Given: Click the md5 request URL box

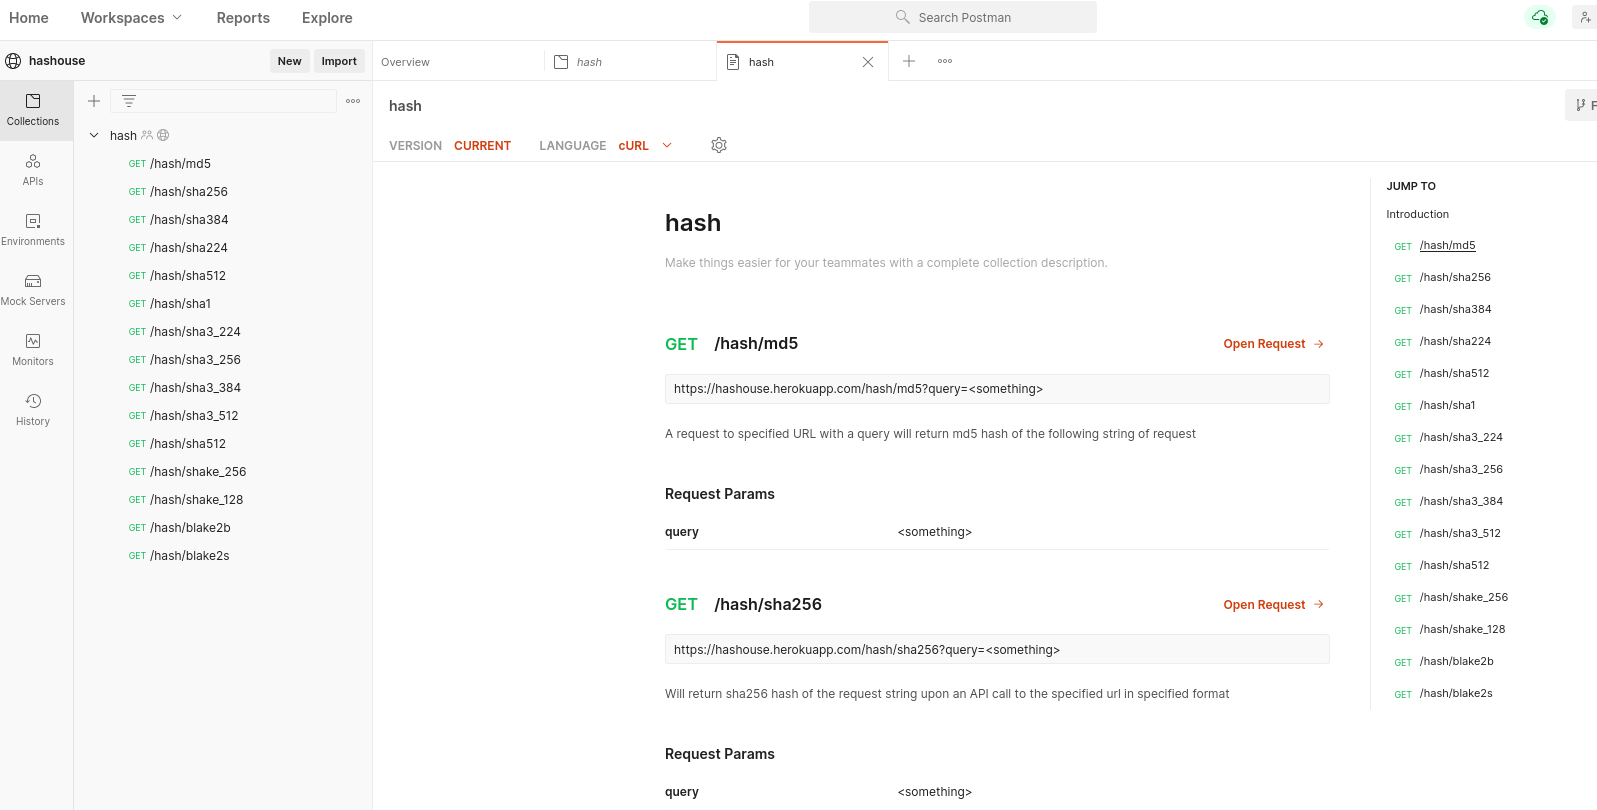Looking at the screenshot, I should 997,389.
